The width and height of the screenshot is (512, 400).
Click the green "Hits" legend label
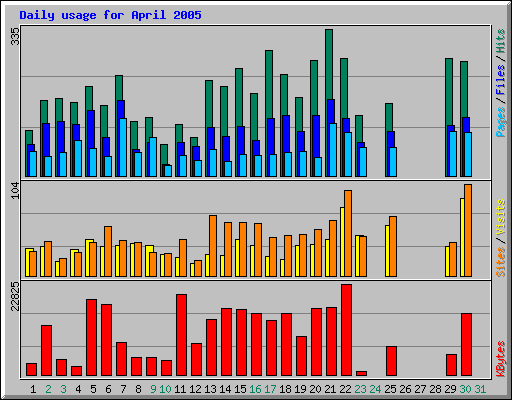(500, 41)
